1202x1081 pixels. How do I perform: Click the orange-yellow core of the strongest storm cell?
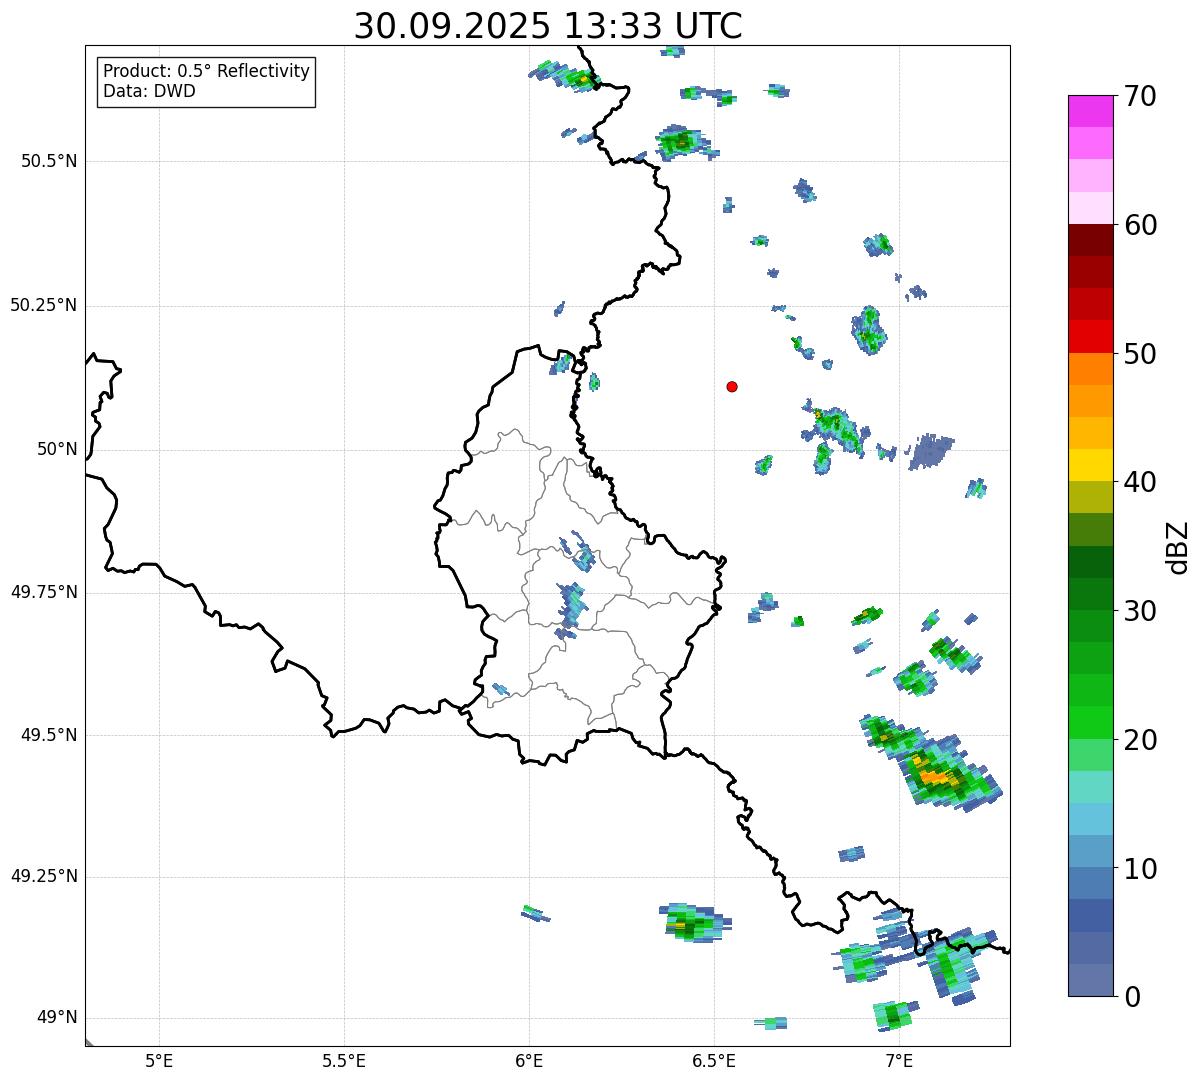pos(935,776)
